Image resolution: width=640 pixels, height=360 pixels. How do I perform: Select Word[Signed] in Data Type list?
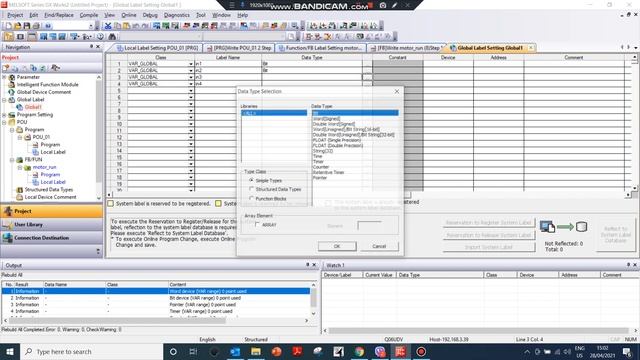[x=326, y=119]
